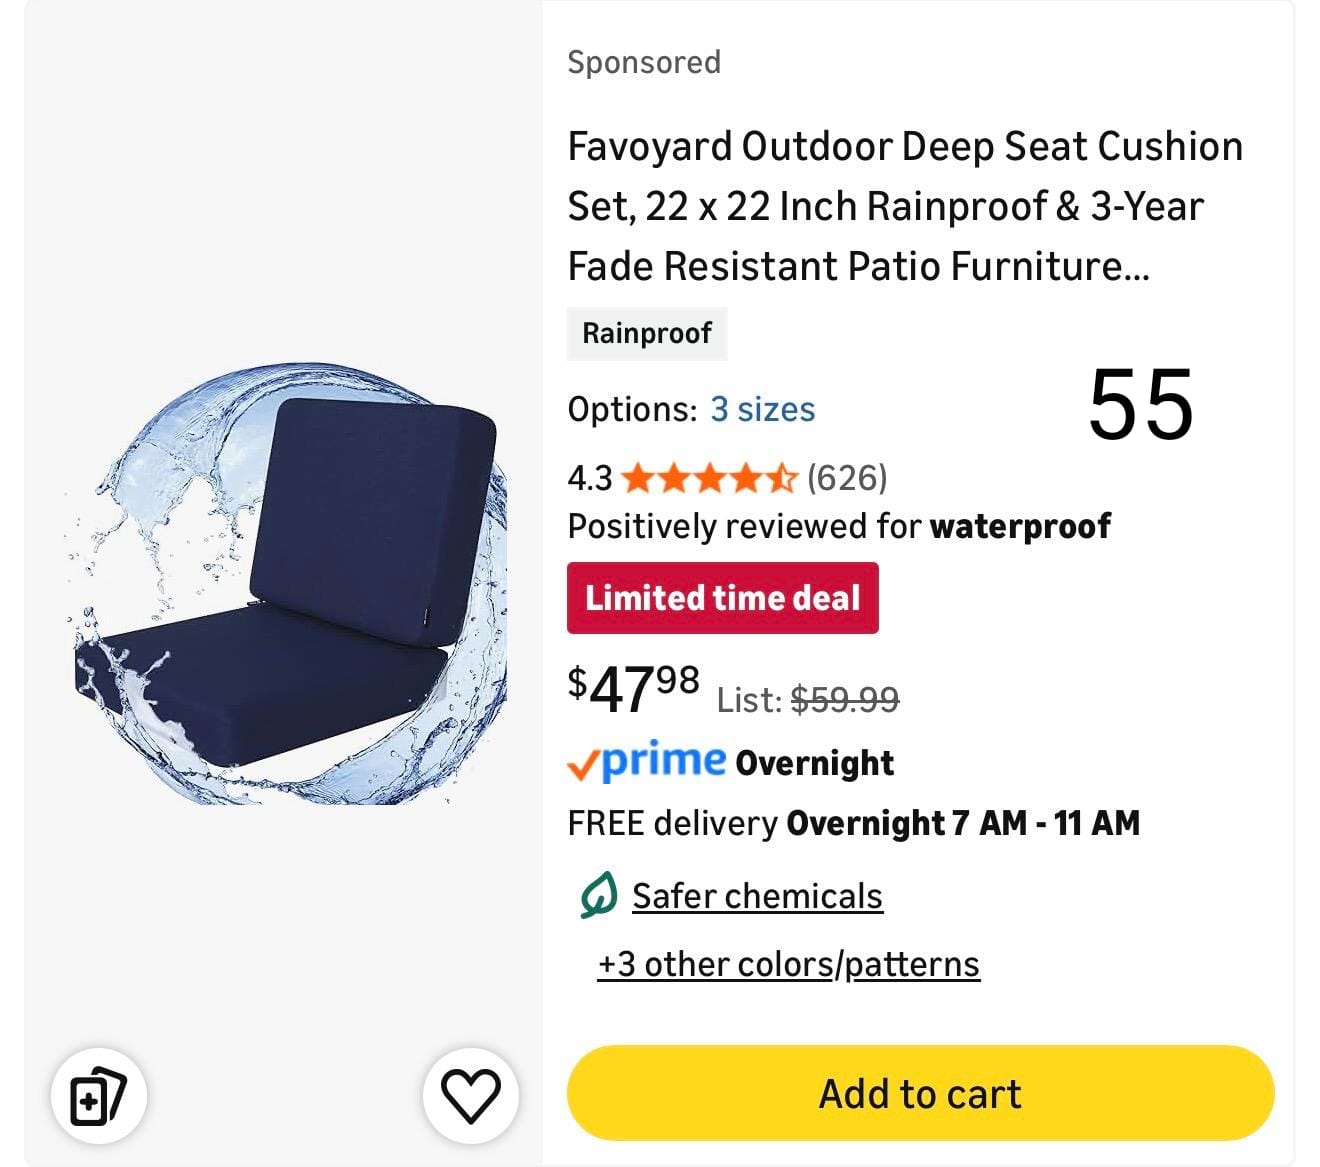Viewport: 1320px width, 1167px height.
Task: Tap the heart wishlist icon
Action: (x=470, y=1095)
